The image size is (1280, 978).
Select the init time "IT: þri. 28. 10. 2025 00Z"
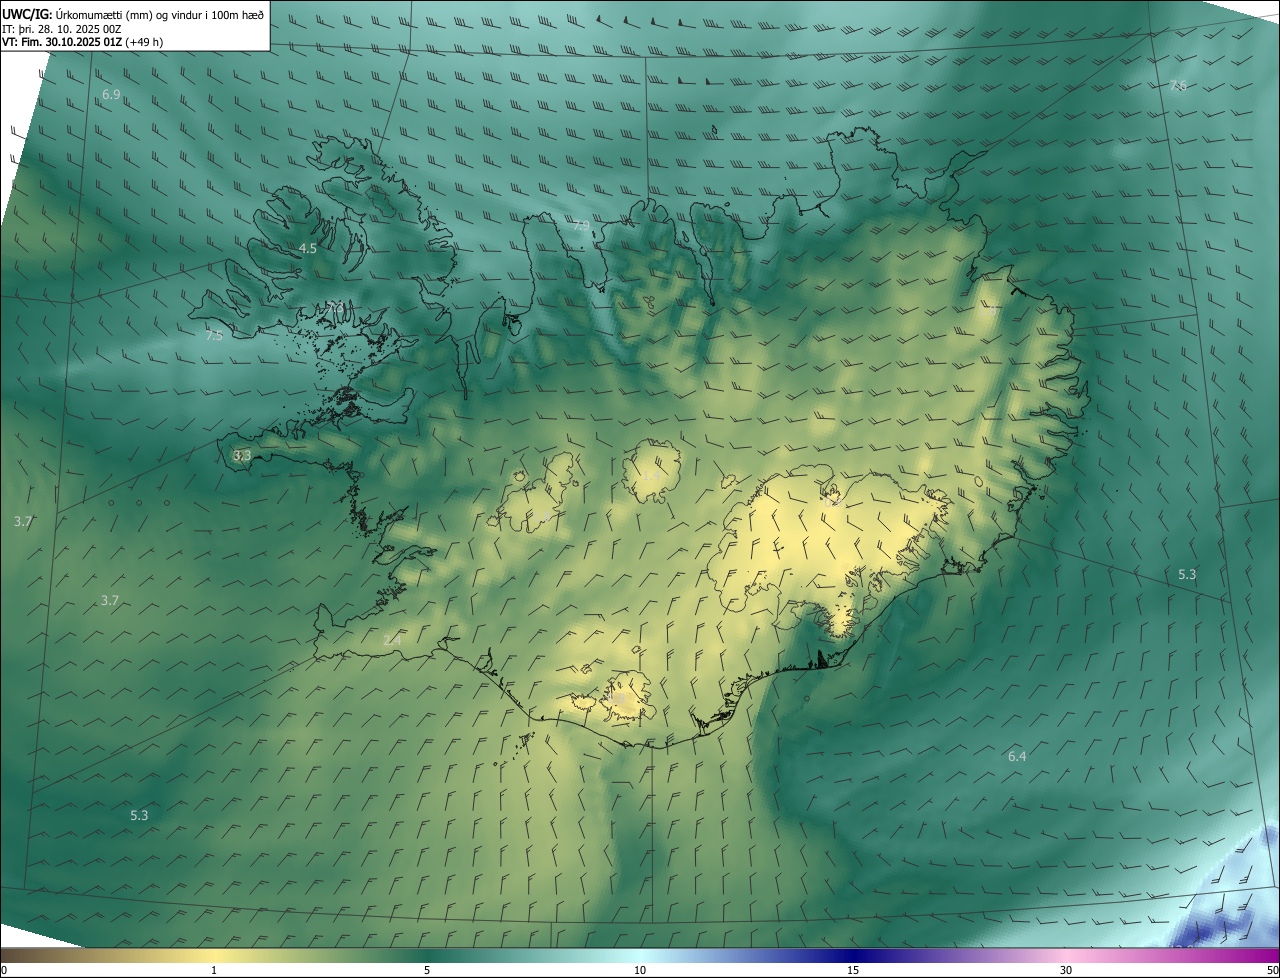[x=62, y=28]
